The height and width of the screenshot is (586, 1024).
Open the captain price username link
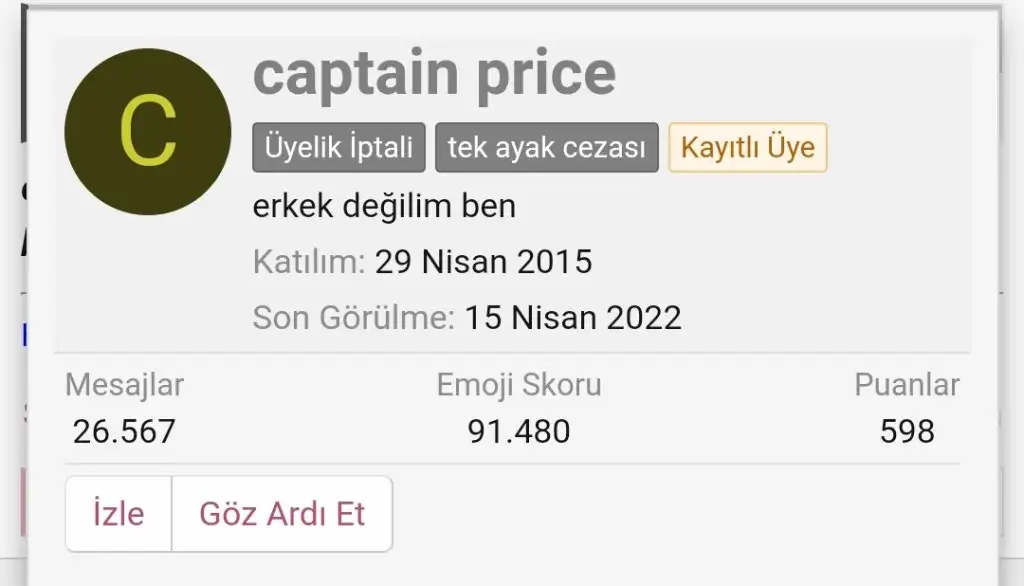[434, 72]
